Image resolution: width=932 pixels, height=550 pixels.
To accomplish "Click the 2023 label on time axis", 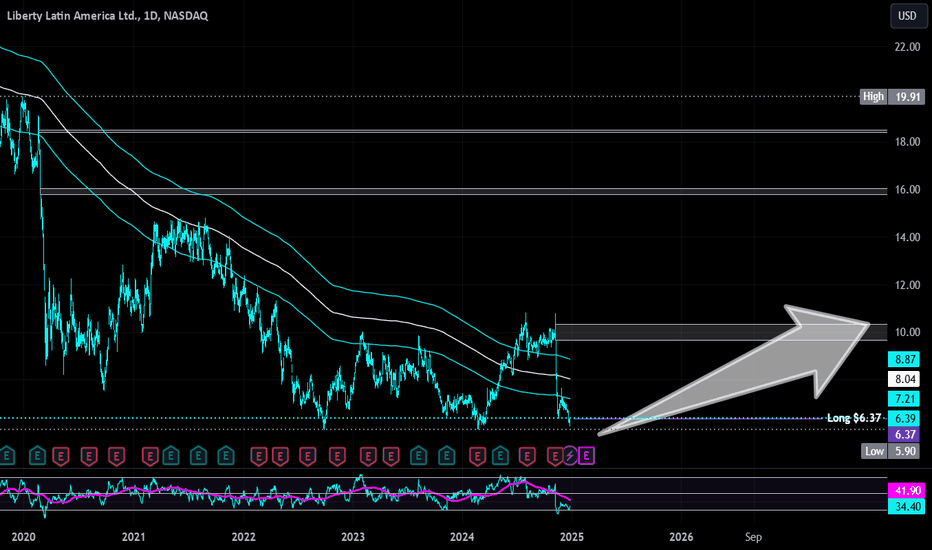I will (x=352, y=537).
